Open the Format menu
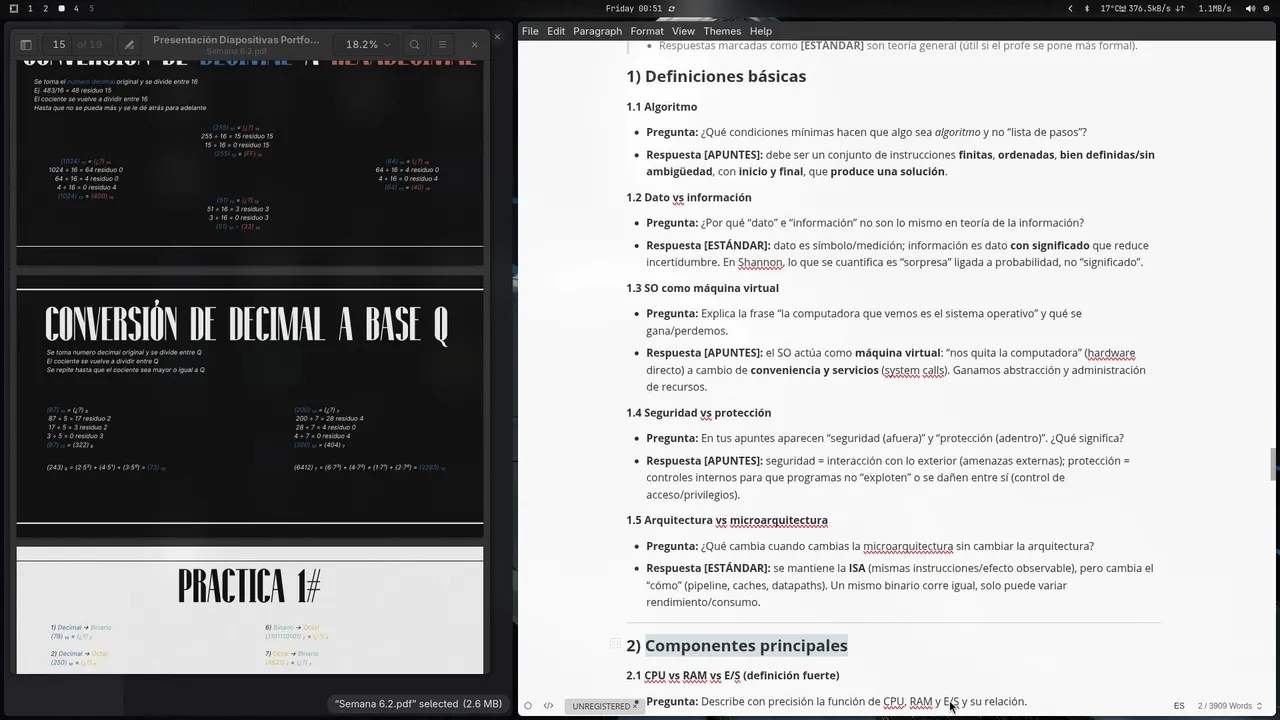 coord(647,31)
